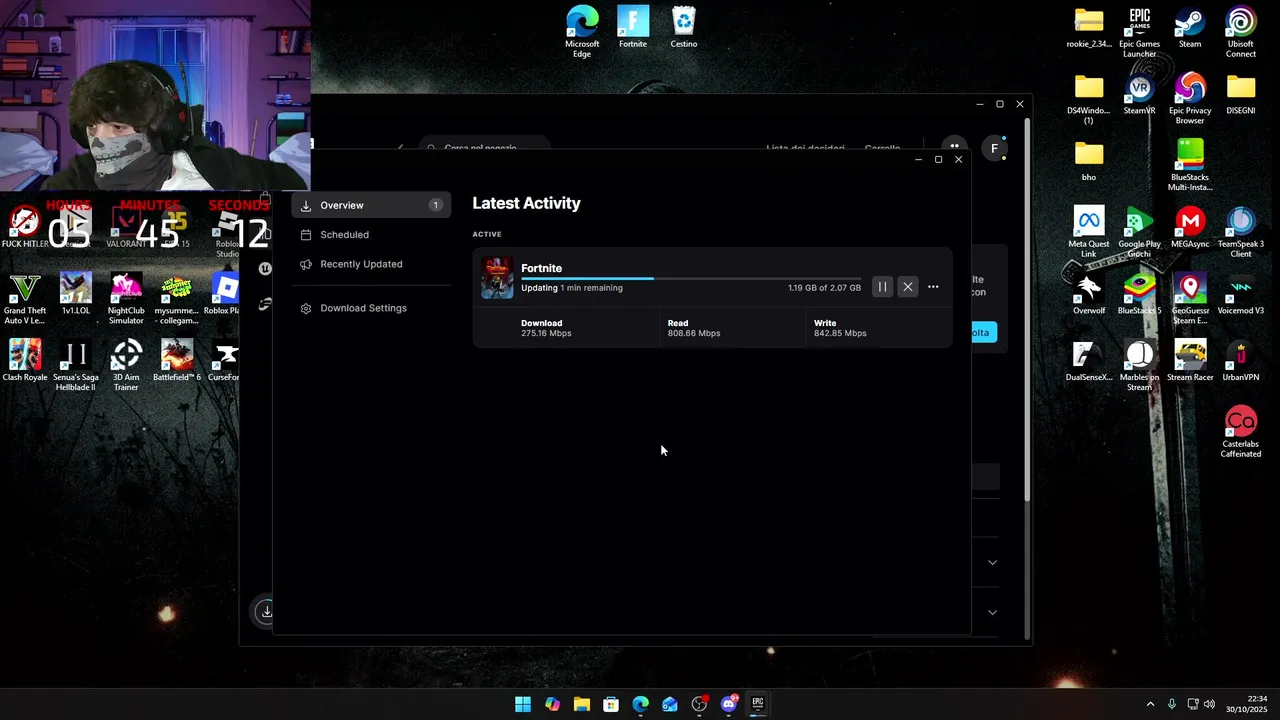Open the Windows Start menu
Viewport: 1280px width, 720px height.
(x=523, y=704)
